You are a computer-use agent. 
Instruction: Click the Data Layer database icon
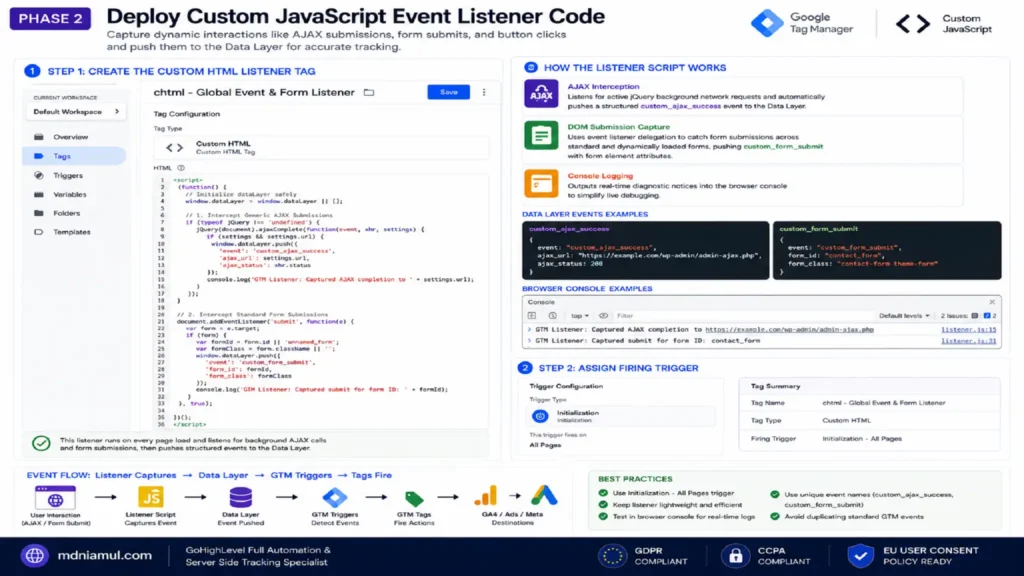(x=240, y=498)
